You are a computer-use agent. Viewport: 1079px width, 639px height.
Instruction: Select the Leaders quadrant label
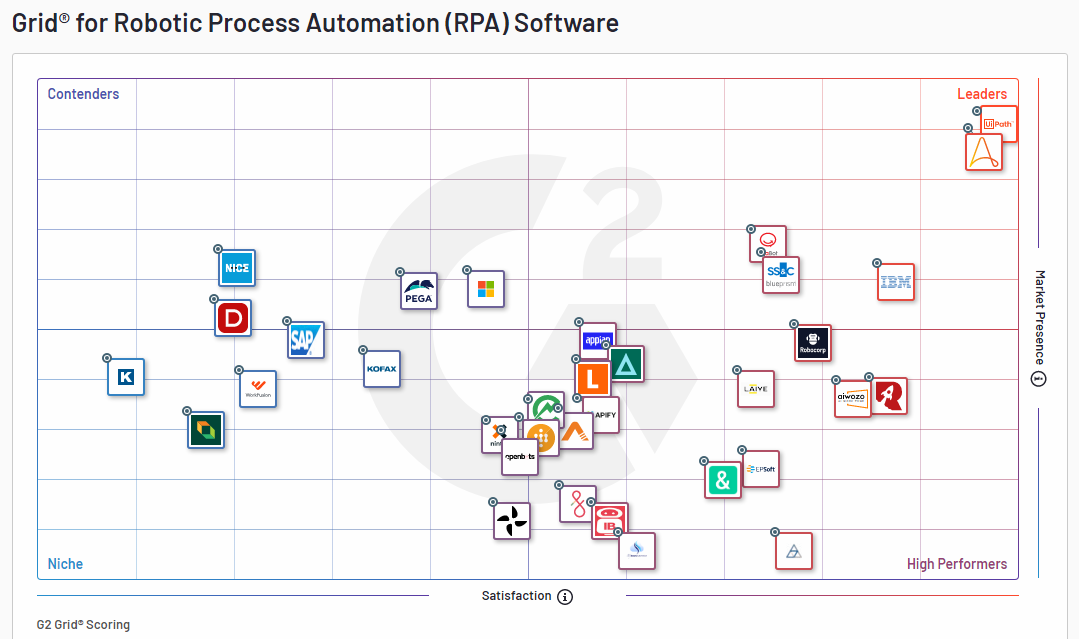(x=982, y=94)
